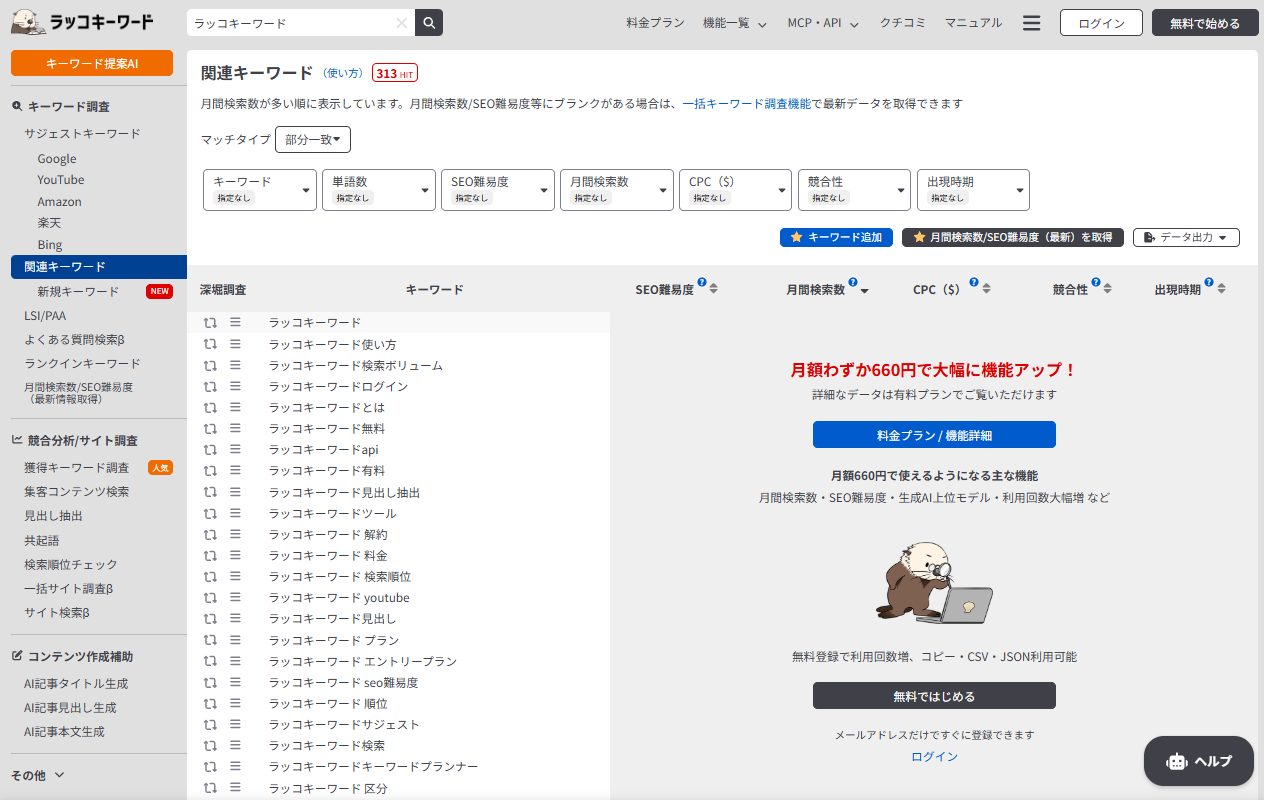1264x800 pixels.
Task: Click deep-dive icon for ラッコキーワード検索ボリューム
Action: pyautogui.click(x=210, y=365)
